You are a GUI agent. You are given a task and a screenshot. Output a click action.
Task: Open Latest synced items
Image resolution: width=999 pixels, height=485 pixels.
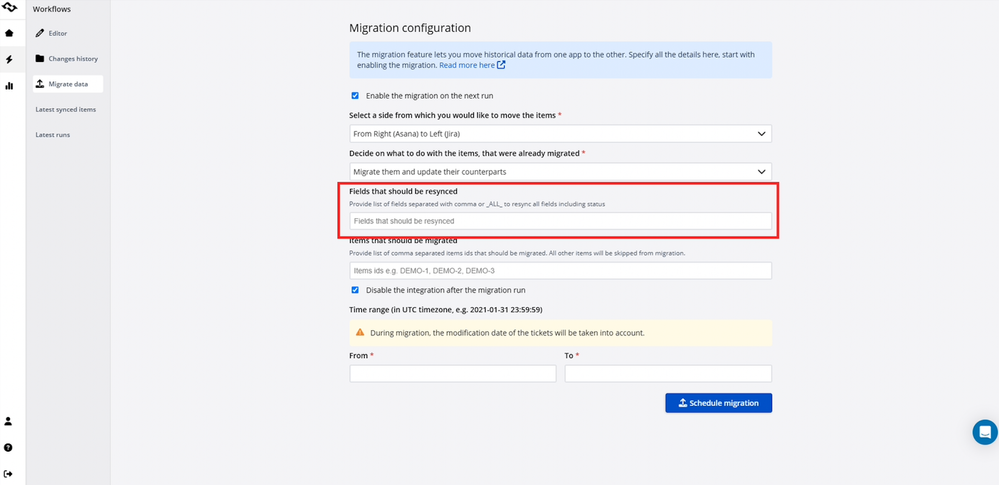point(66,109)
